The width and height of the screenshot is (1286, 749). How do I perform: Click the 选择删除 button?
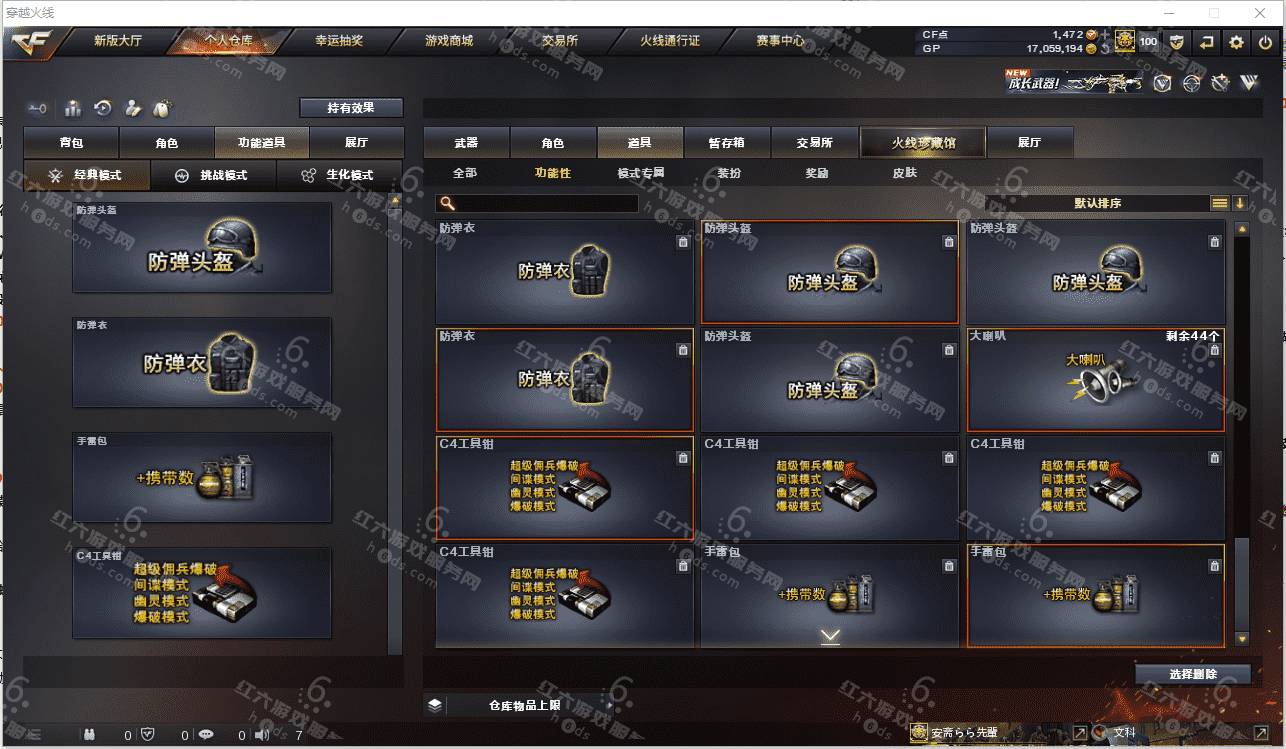tap(1192, 674)
